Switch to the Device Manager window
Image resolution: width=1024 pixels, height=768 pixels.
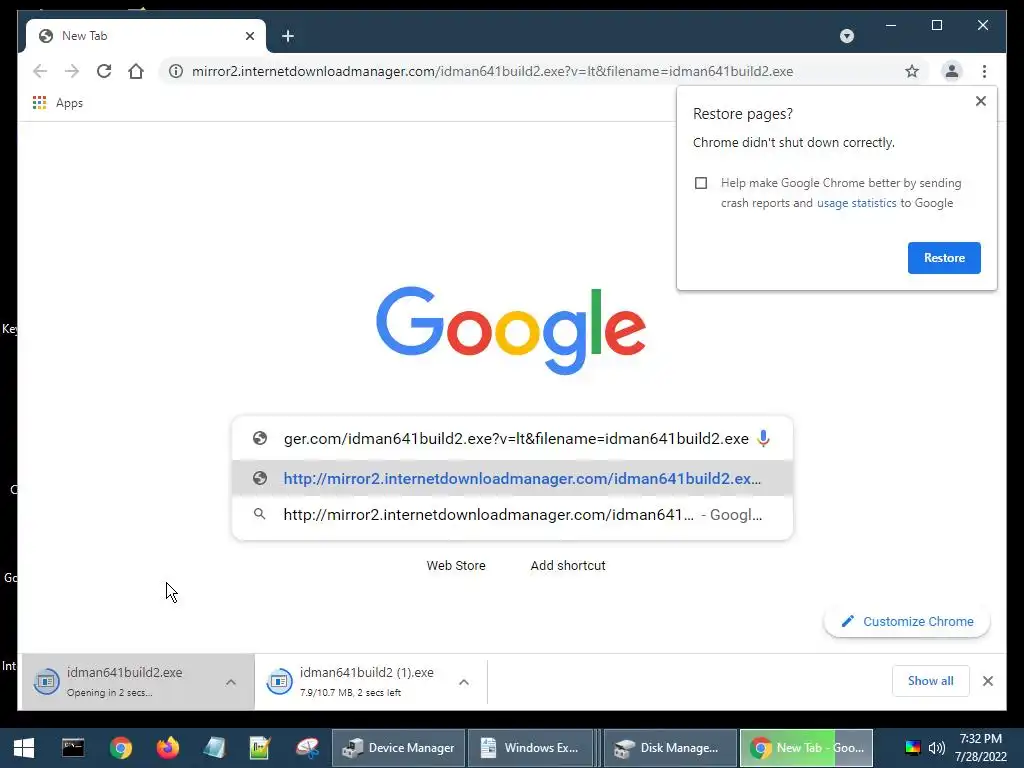click(398, 748)
